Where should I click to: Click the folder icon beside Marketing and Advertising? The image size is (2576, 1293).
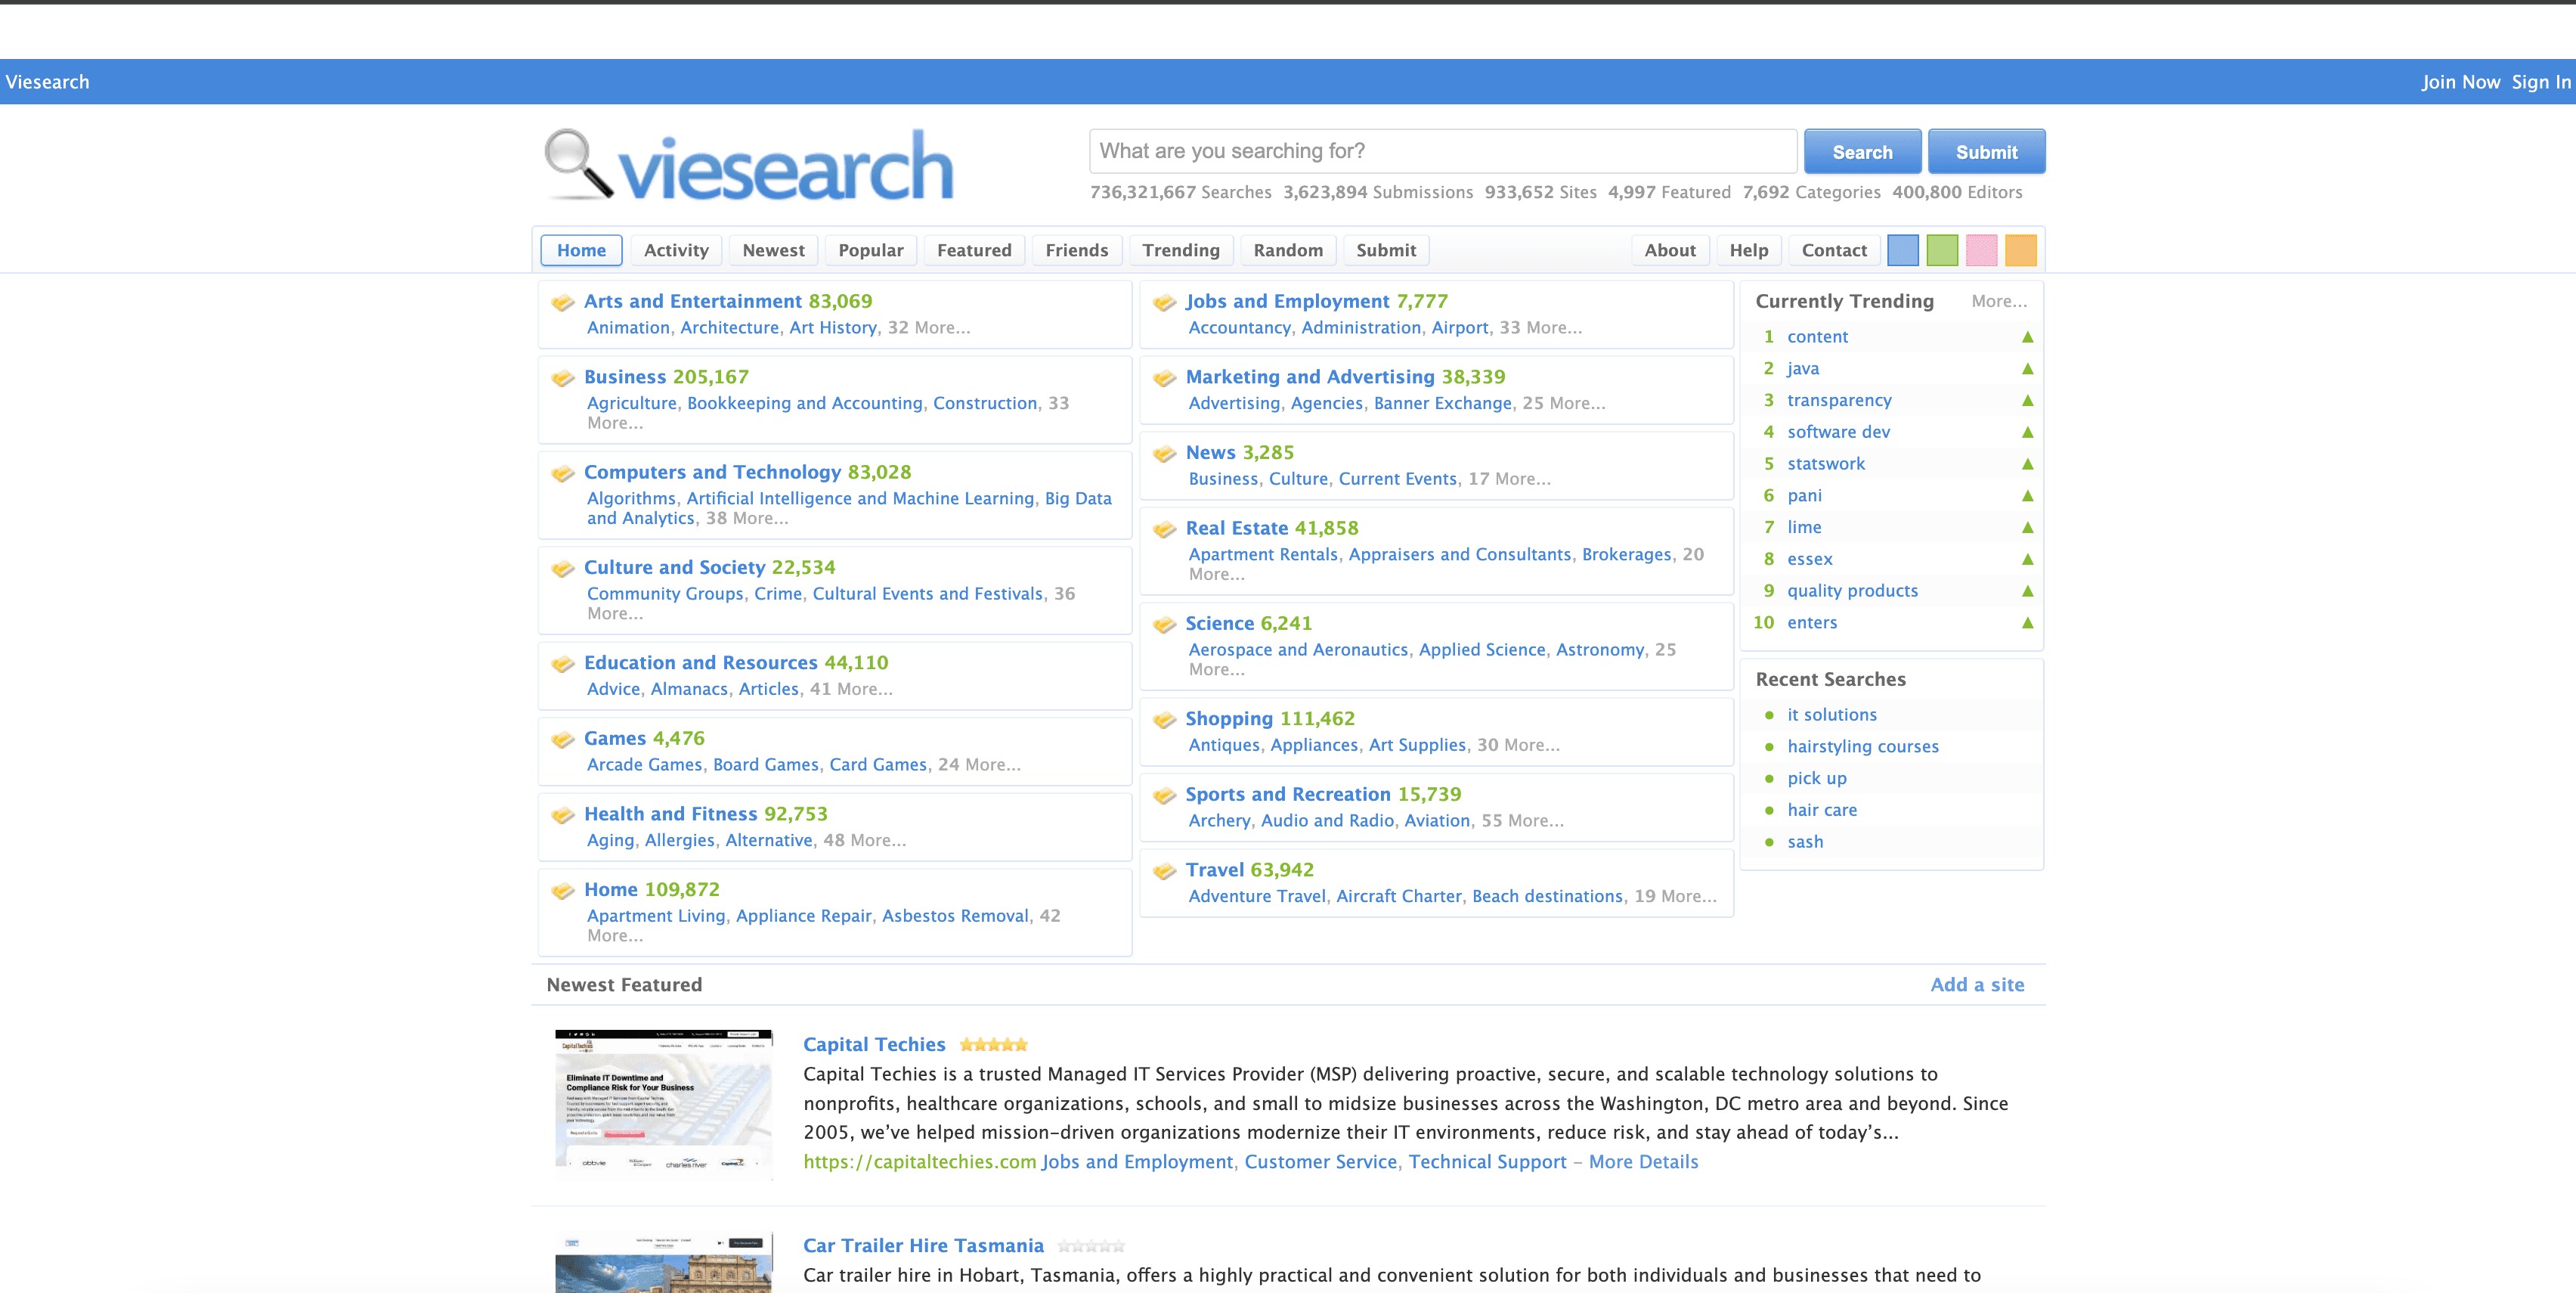pos(1164,378)
